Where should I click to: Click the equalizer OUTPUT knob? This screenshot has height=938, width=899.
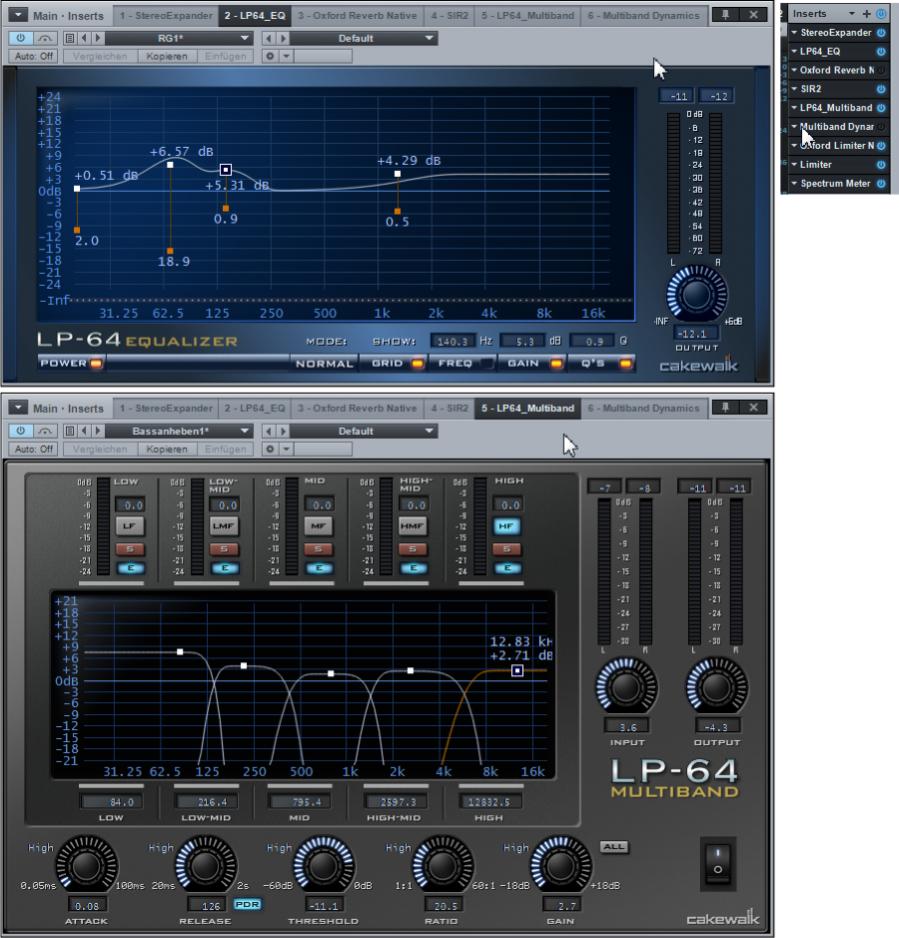point(696,295)
